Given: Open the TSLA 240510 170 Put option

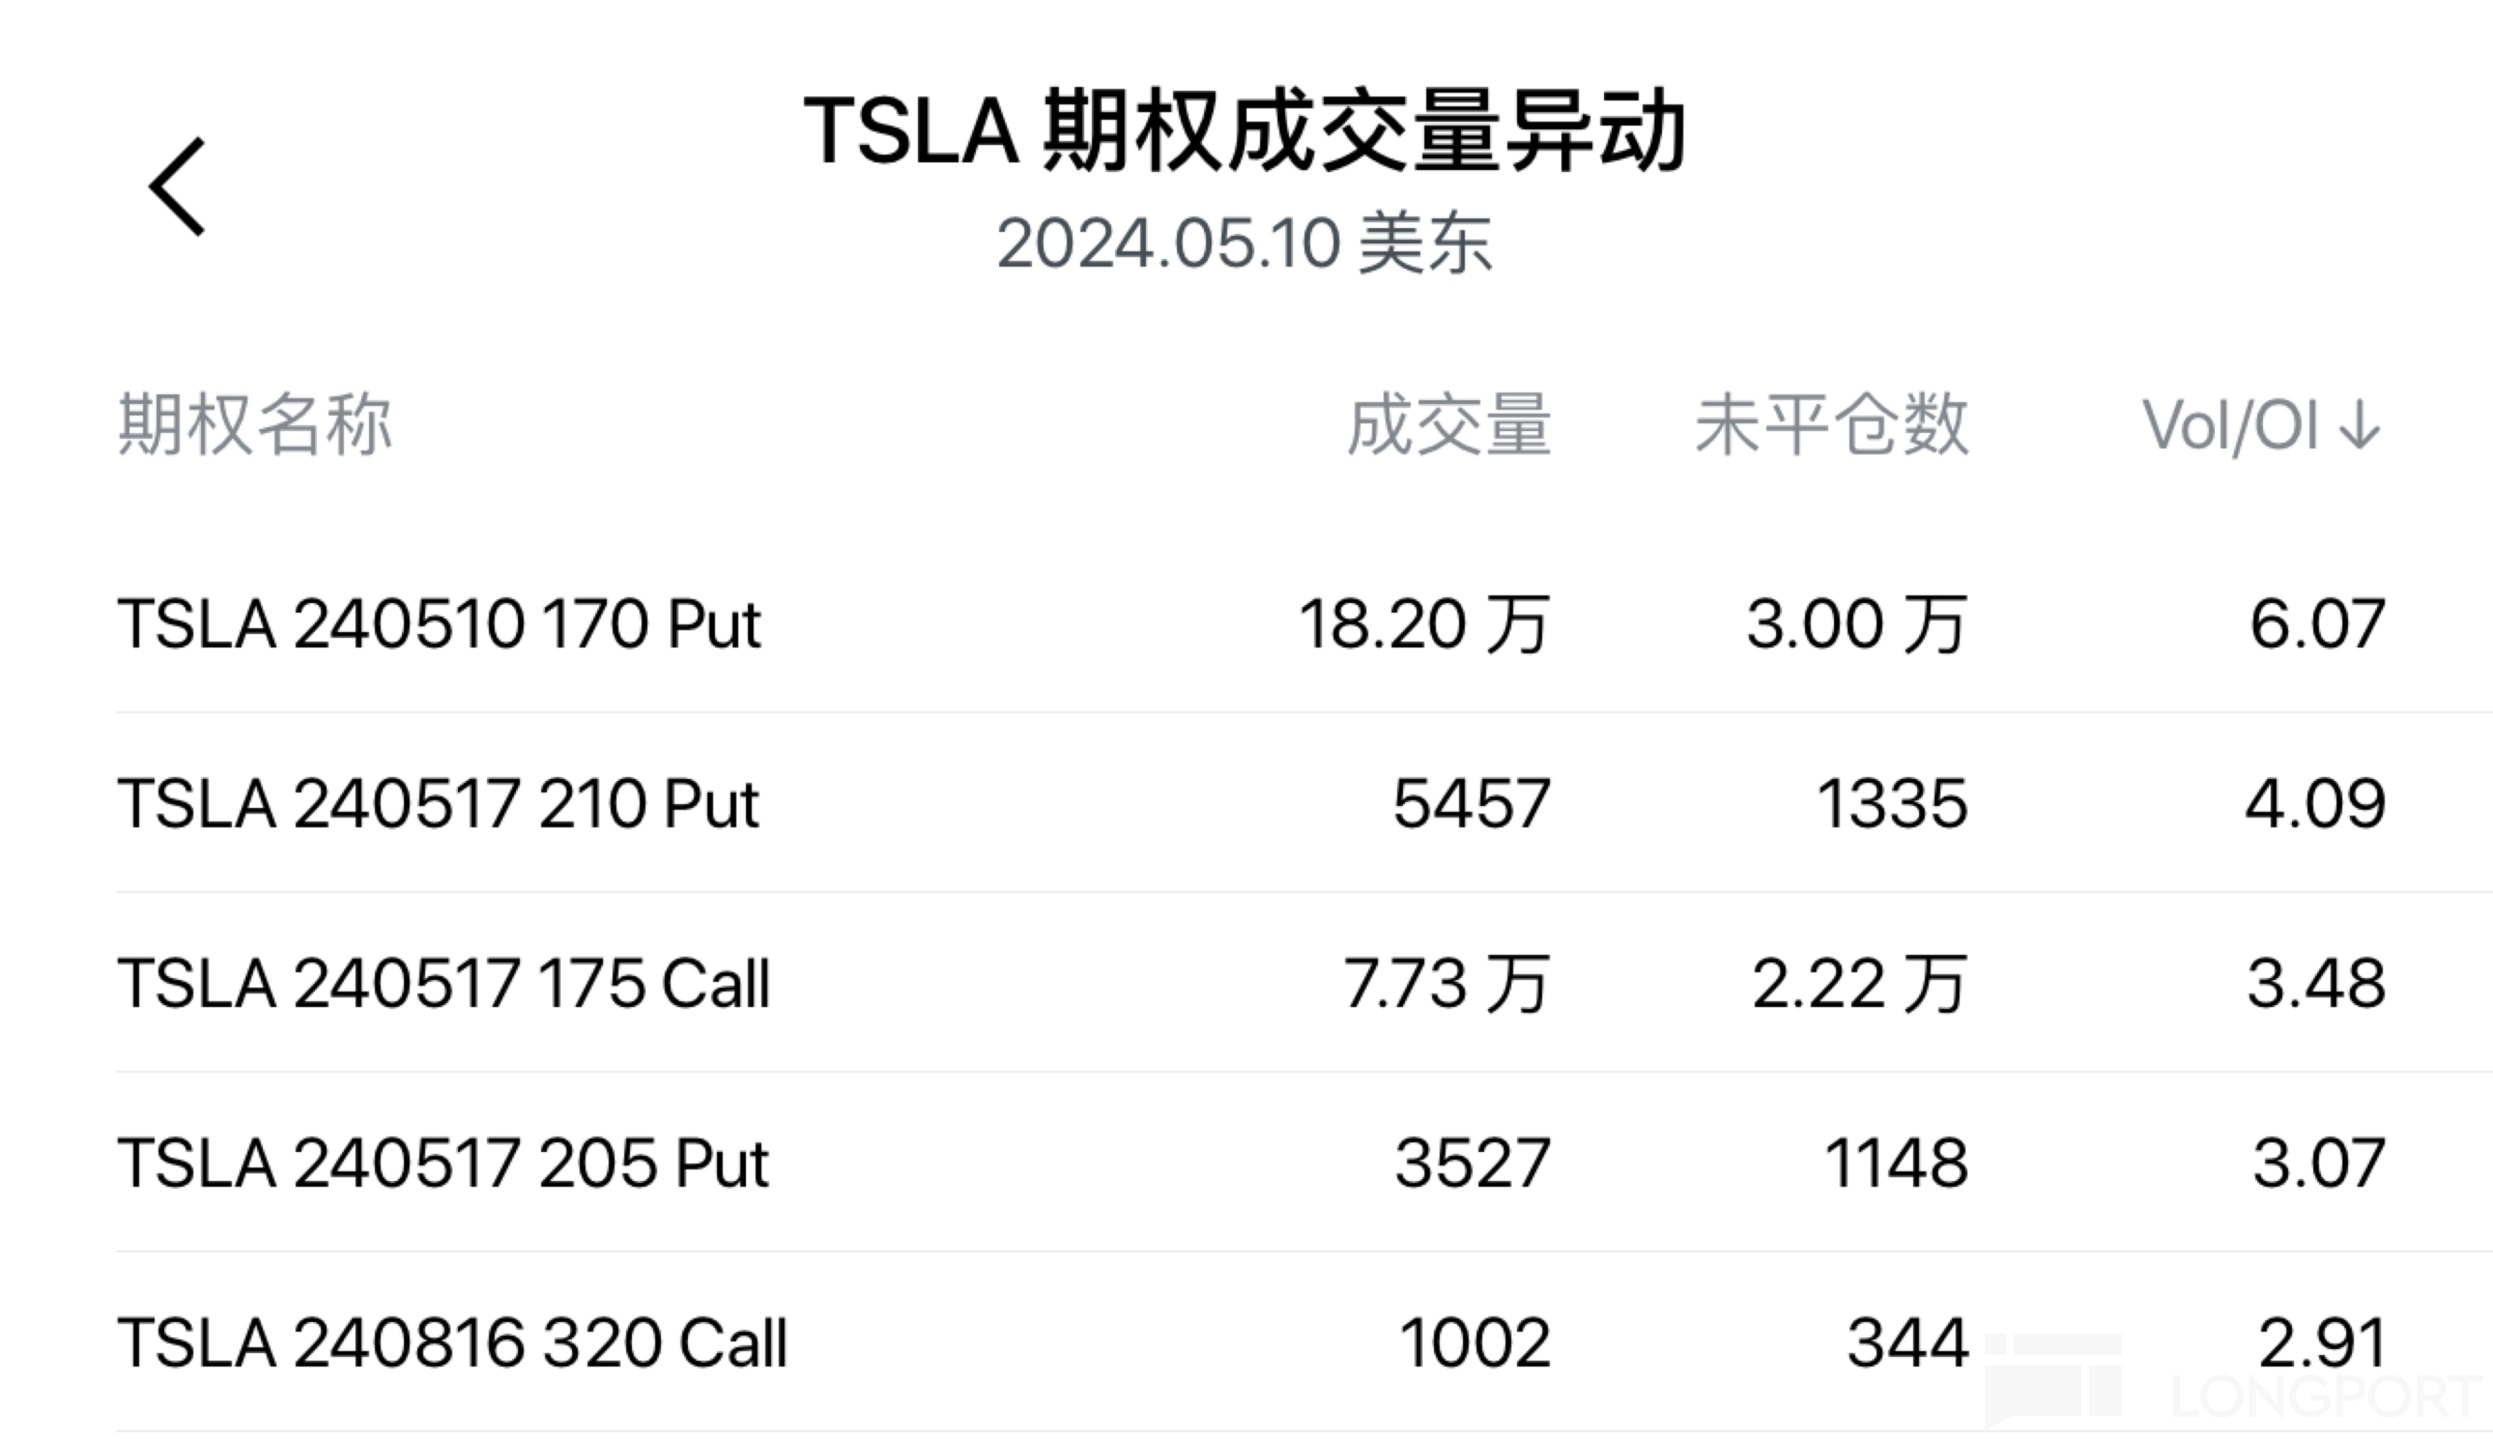Looking at the screenshot, I should 439,625.
